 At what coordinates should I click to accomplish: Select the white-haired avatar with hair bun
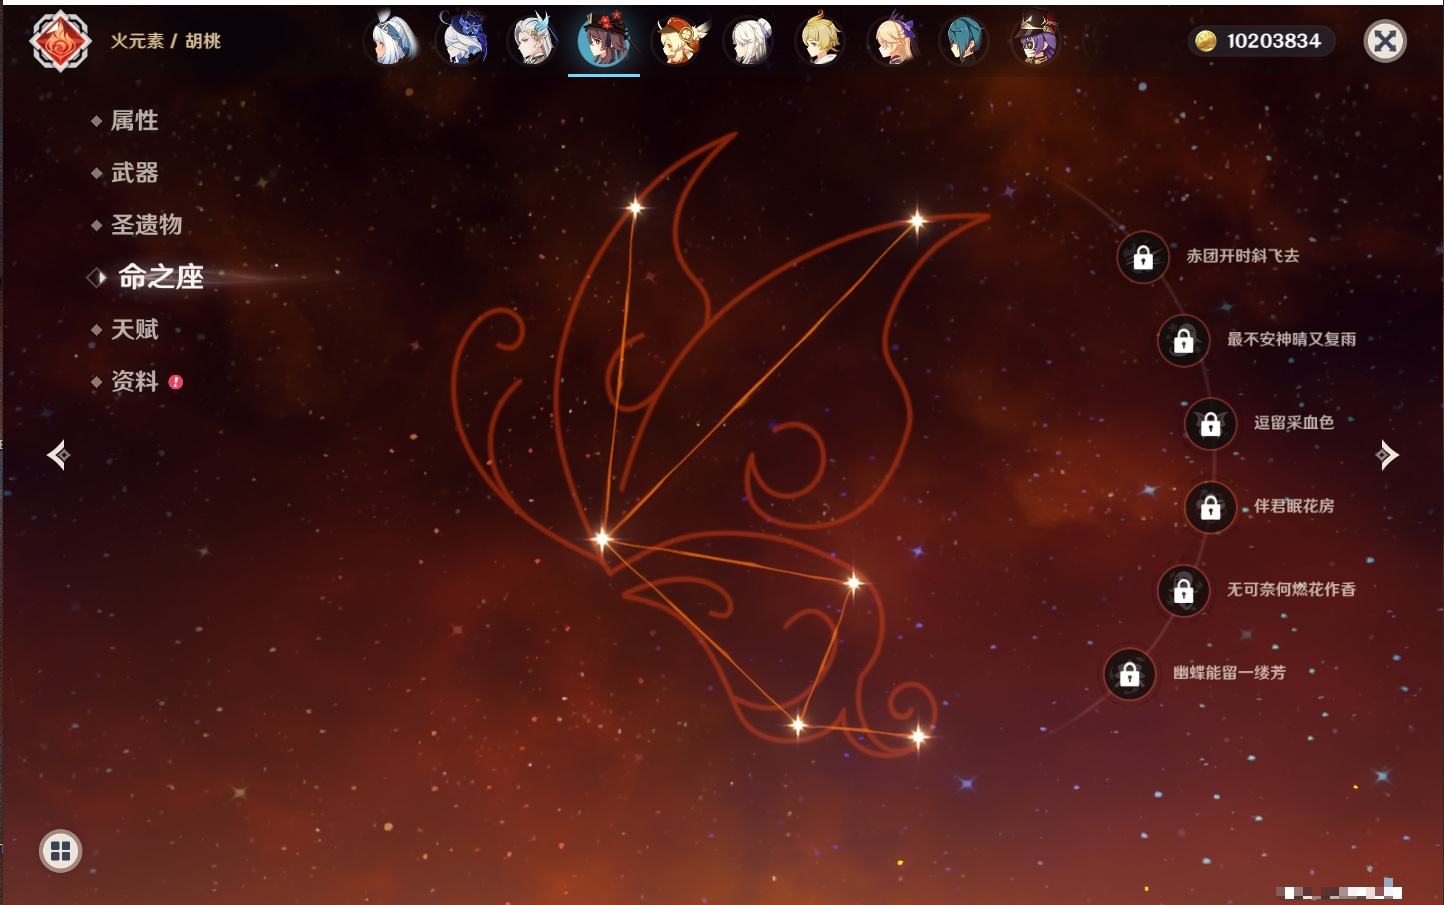749,42
